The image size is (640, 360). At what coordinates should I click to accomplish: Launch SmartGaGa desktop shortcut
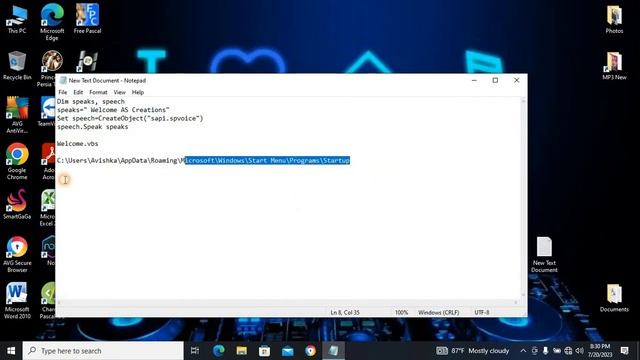[17, 204]
